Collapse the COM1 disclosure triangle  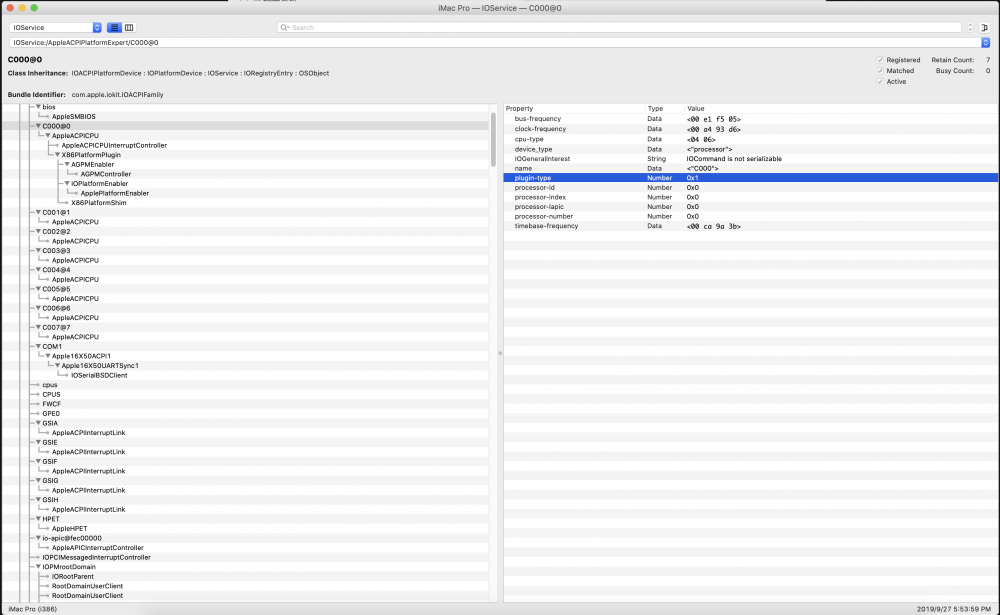38,346
